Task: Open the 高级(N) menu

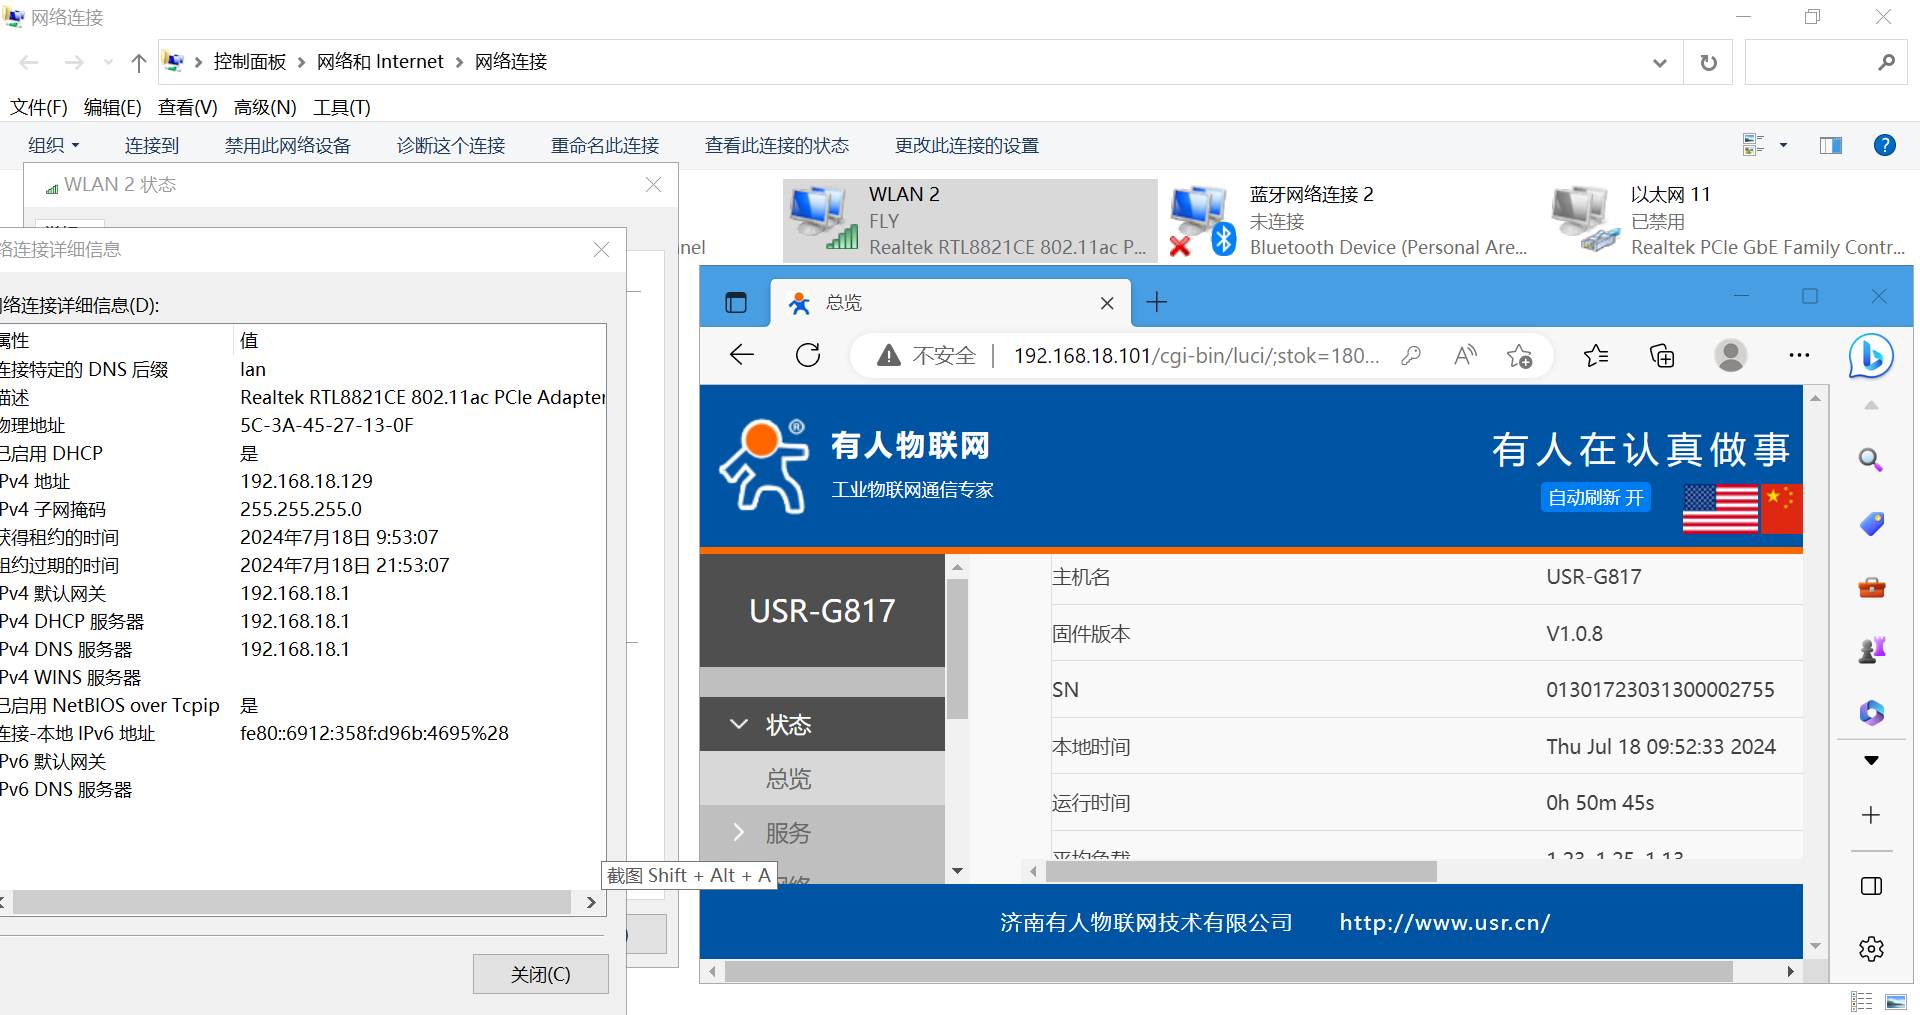Action: (x=265, y=108)
